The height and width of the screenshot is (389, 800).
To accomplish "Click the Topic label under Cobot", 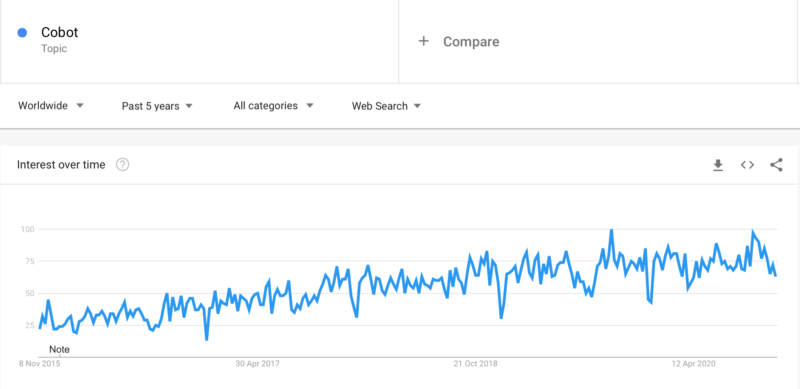I will (54, 49).
